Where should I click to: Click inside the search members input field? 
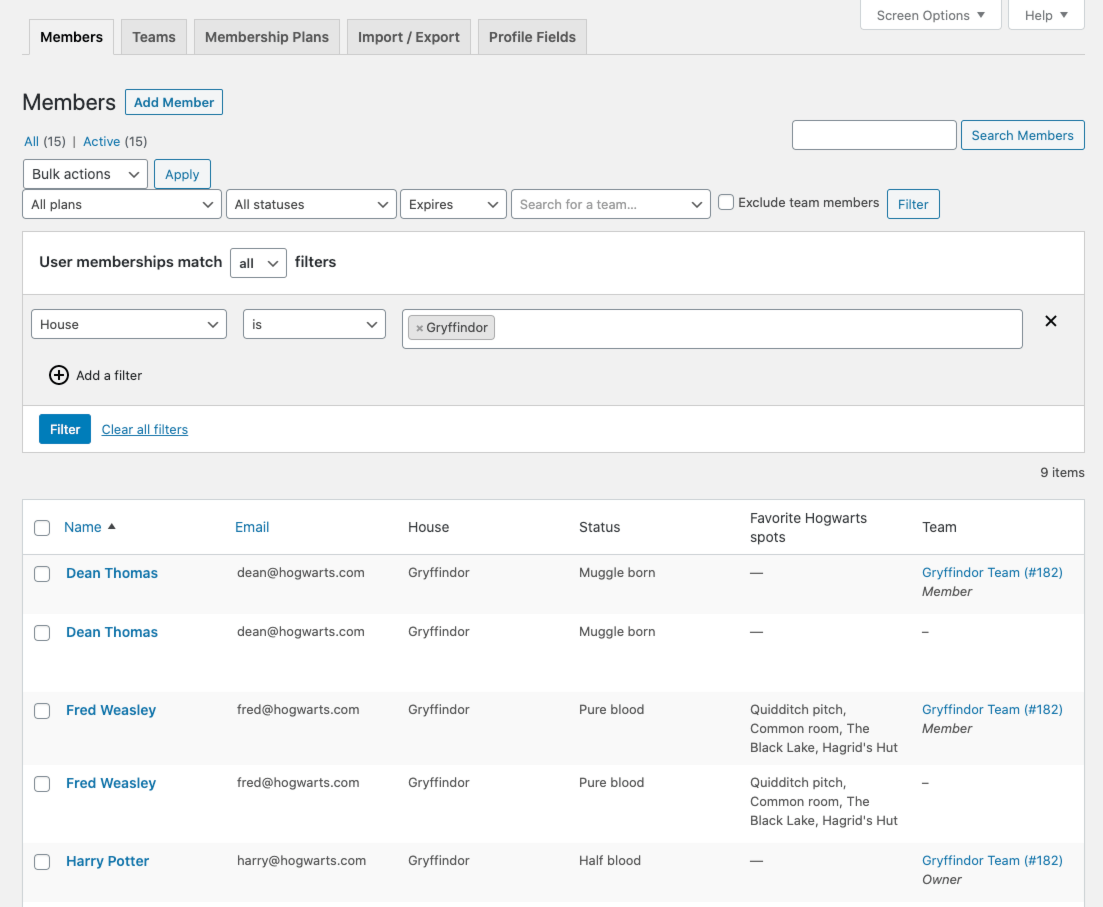point(873,134)
